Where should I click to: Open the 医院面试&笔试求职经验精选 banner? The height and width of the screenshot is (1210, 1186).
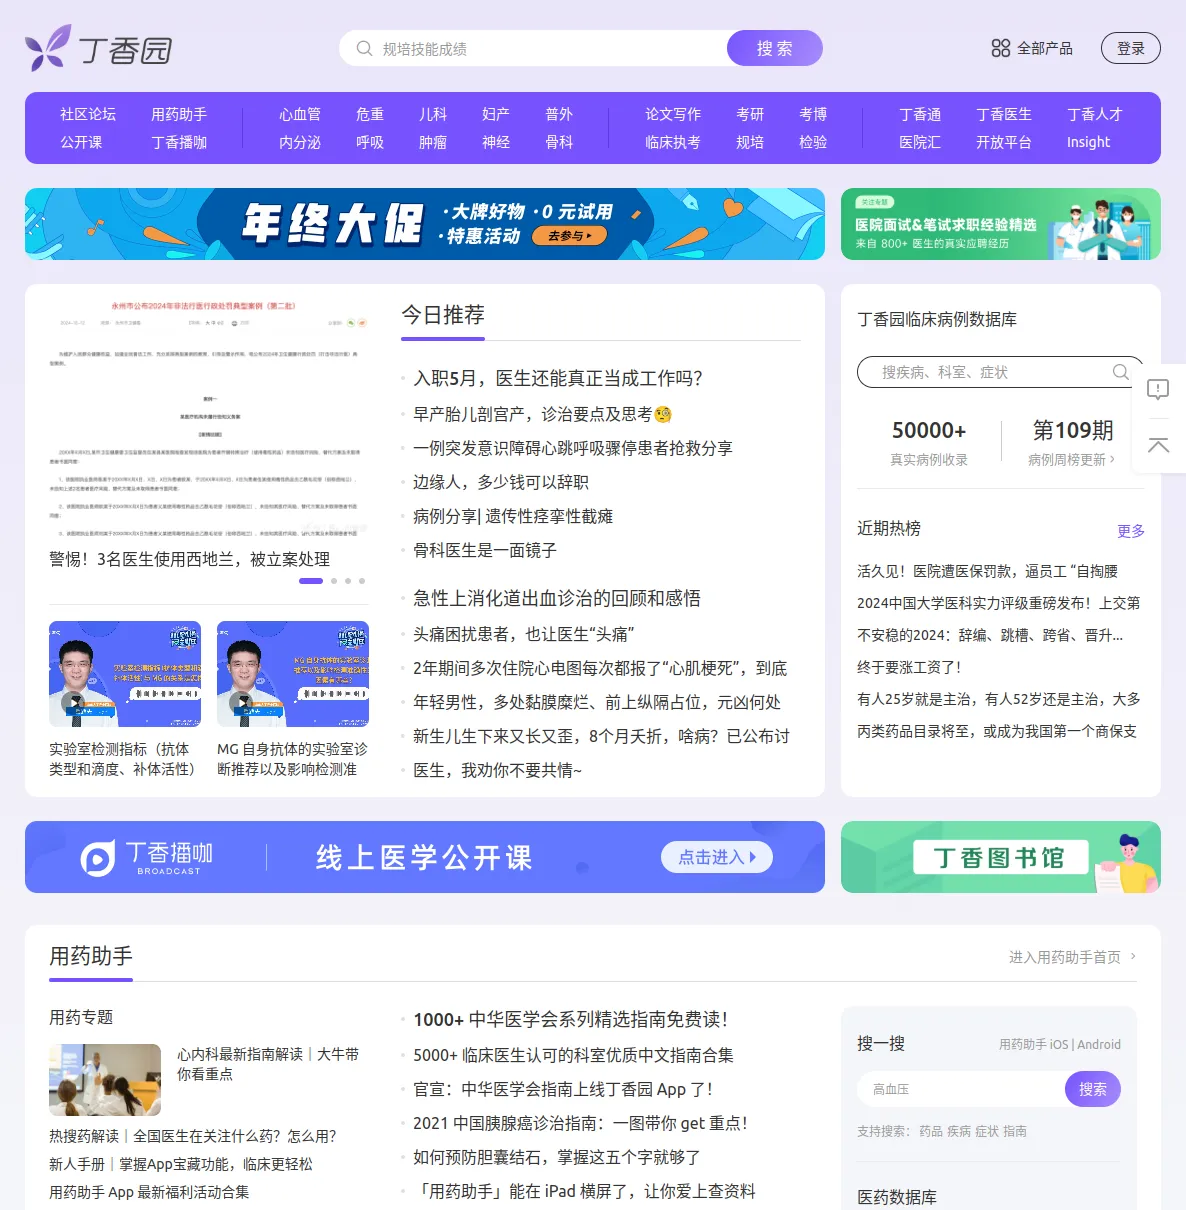1001,224
